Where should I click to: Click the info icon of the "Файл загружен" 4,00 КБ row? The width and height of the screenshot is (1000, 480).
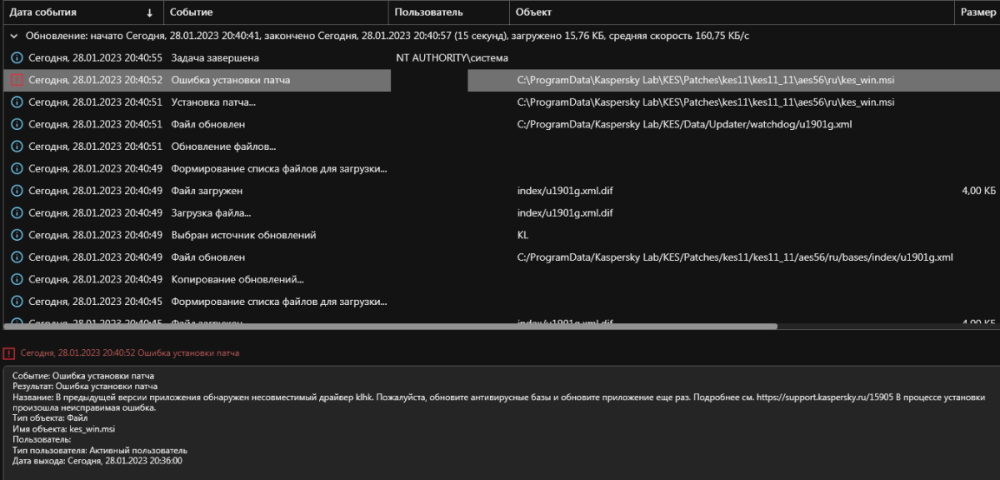(x=17, y=191)
